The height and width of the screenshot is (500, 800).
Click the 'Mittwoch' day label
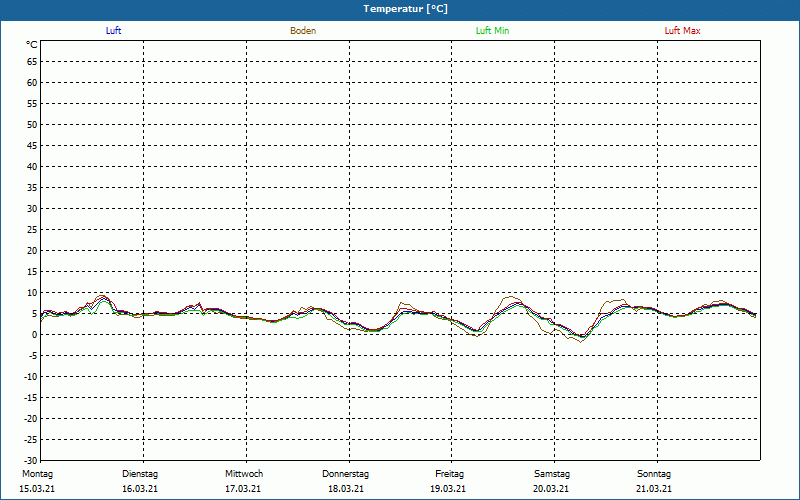point(244,474)
